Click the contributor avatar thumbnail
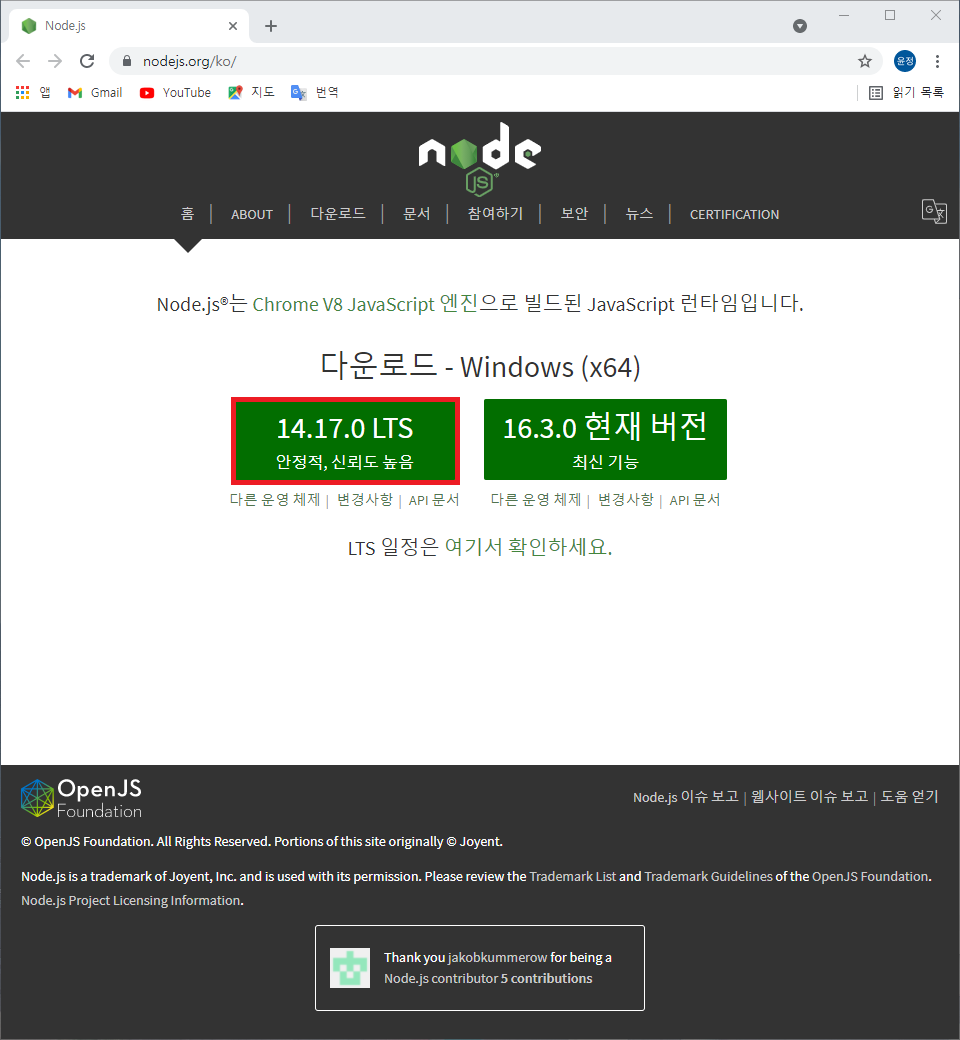The image size is (960, 1040). point(350,968)
